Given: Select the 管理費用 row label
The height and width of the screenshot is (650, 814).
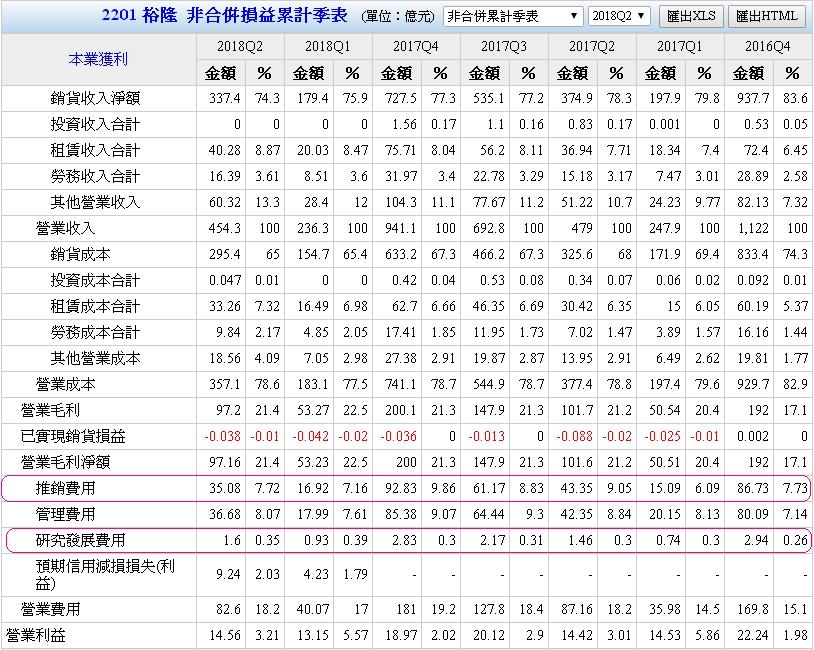Looking at the screenshot, I should (x=65, y=514).
